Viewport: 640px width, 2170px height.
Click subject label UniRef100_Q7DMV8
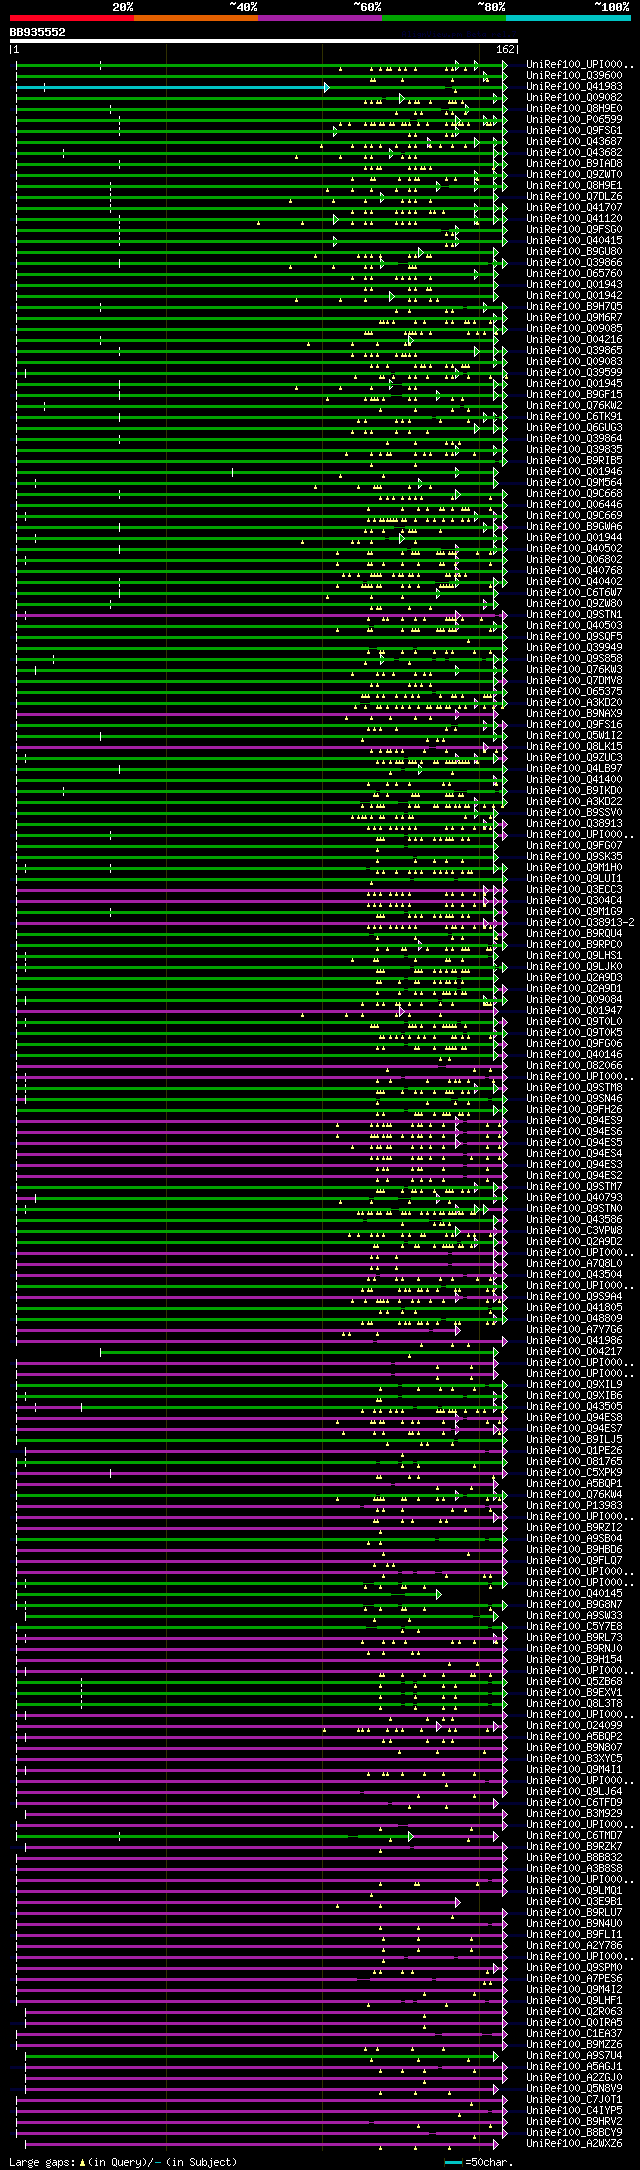574,681
